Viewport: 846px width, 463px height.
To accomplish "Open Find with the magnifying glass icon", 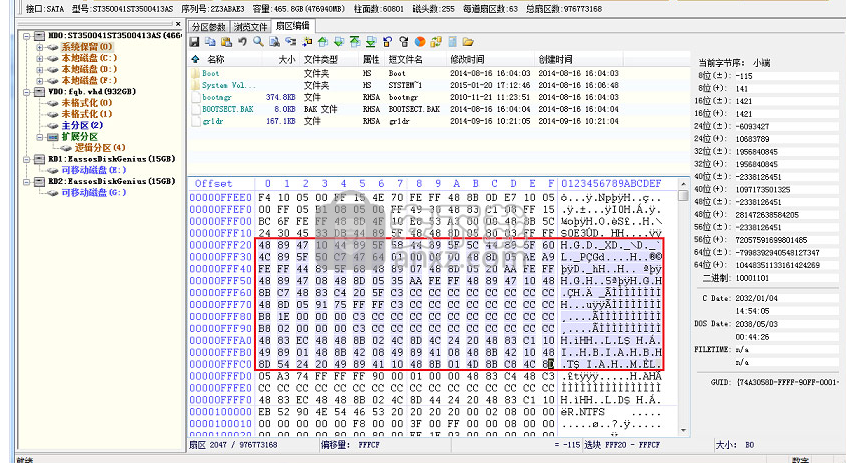I will pyautogui.click(x=258, y=42).
